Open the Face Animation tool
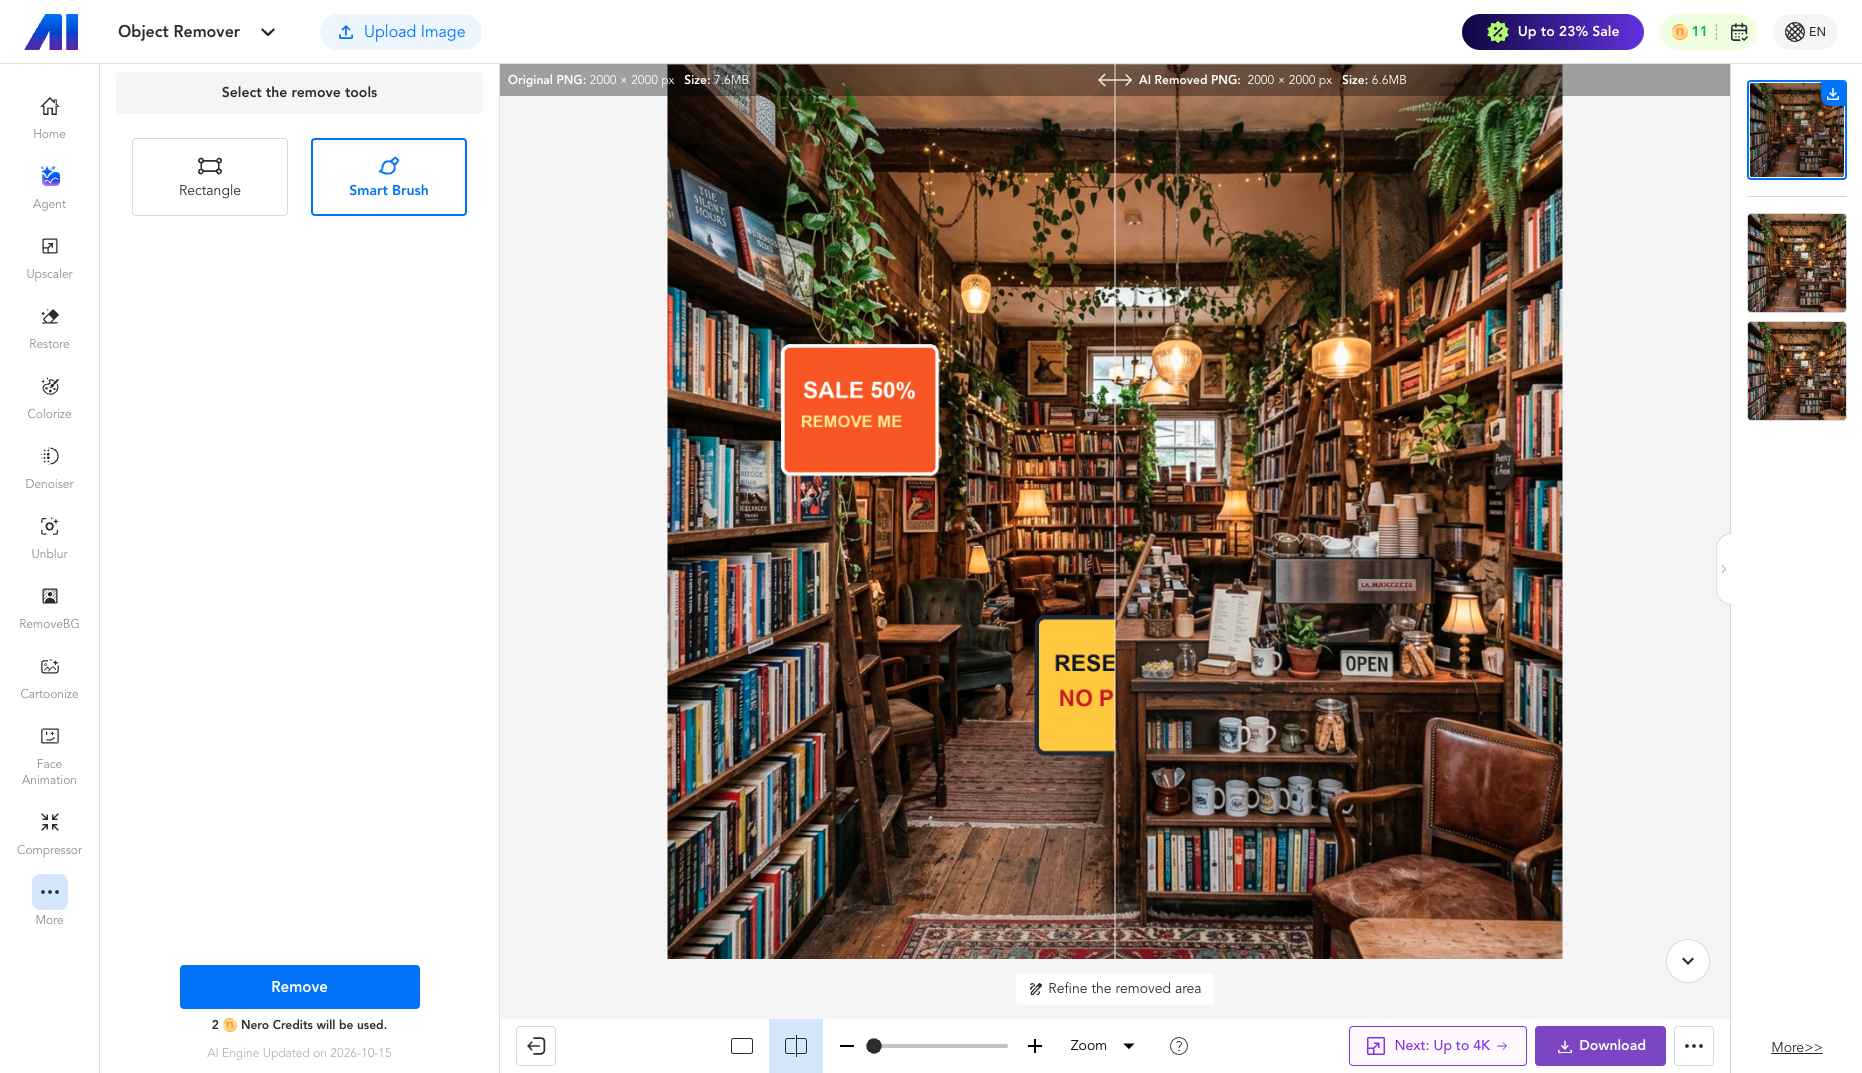Viewport: 1862px width, 1073px height. [49, 756]
